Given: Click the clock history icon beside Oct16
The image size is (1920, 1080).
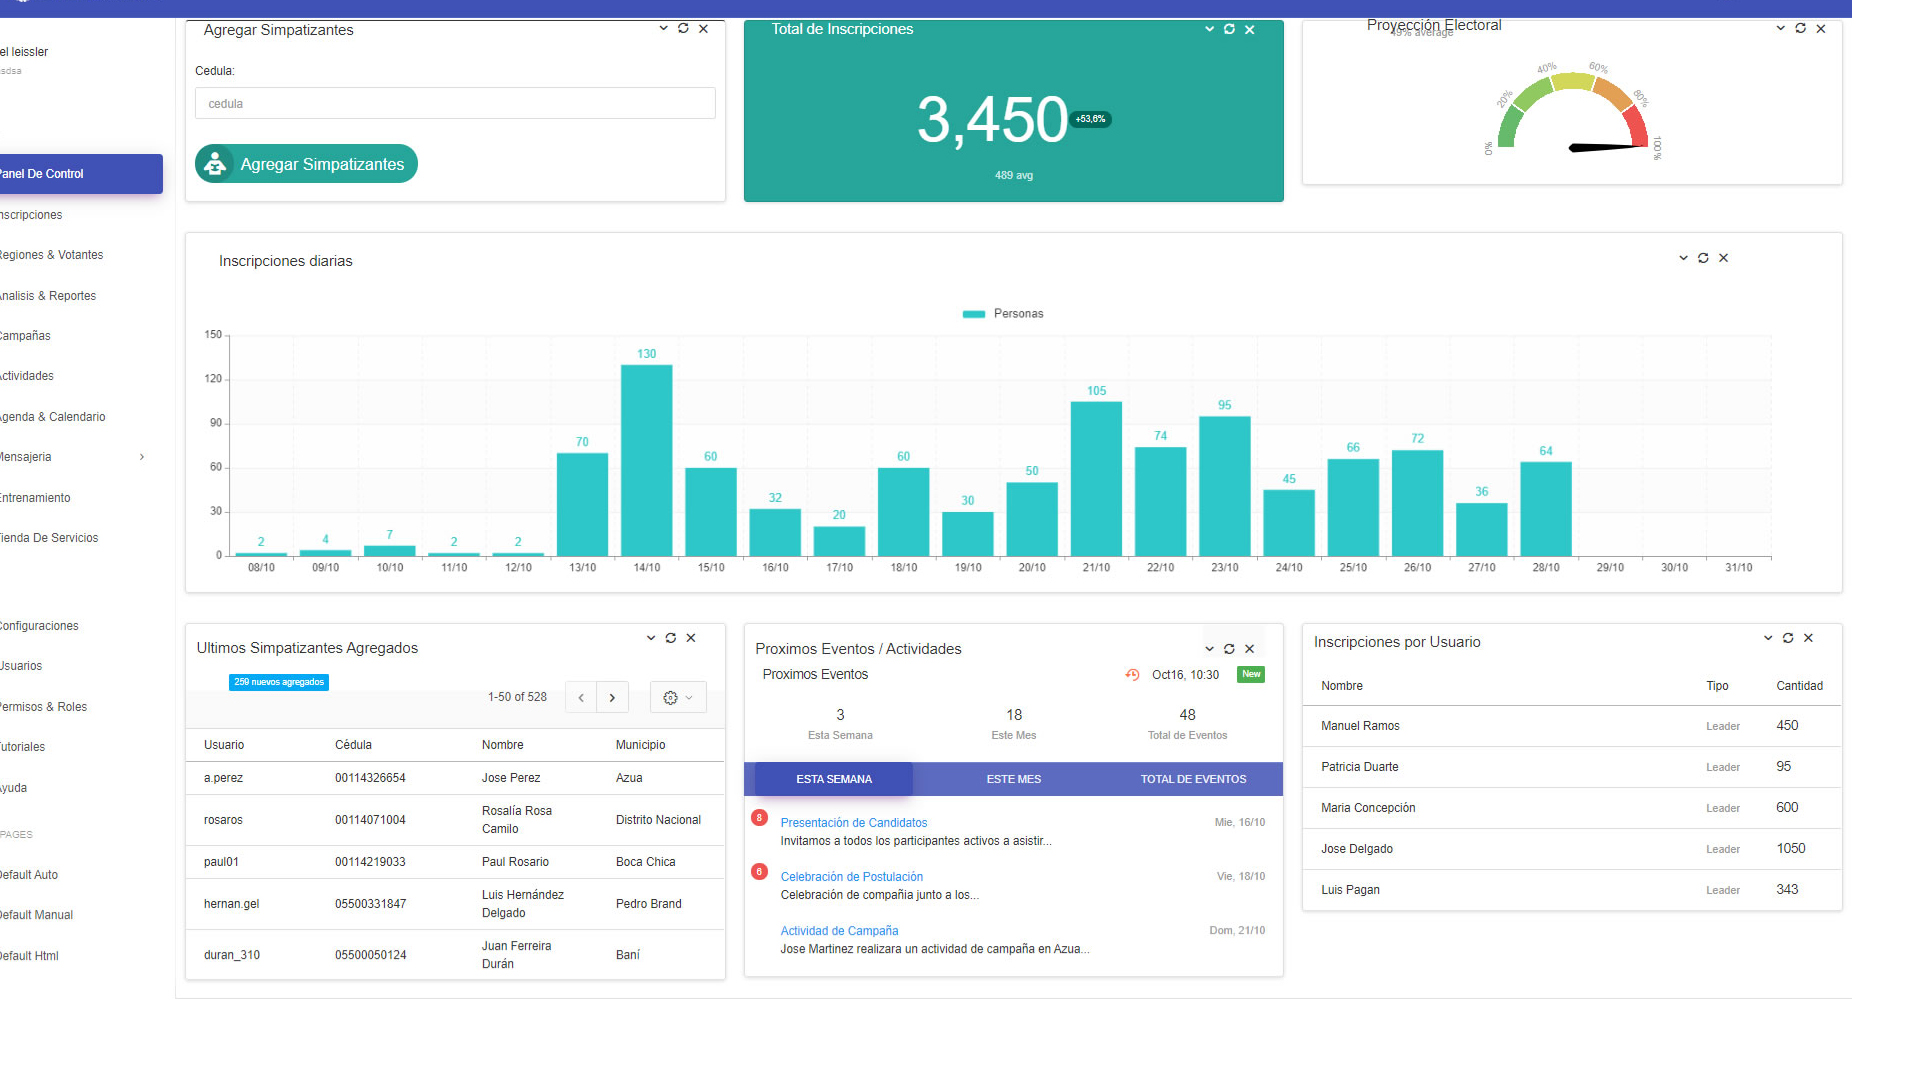Looking at the screenshot, I should pyautogui.click(x=1132, y=675).
